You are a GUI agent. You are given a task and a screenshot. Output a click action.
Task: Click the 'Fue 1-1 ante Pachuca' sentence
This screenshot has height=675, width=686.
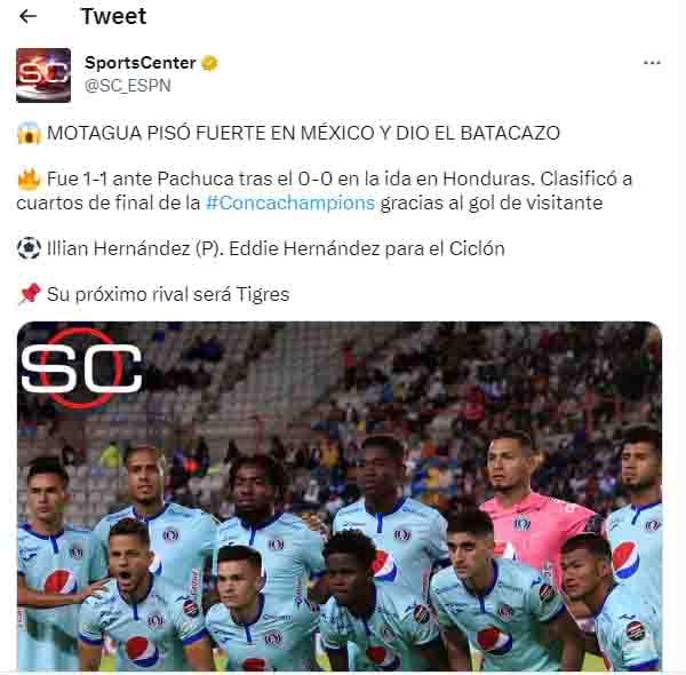coord(324,191)
